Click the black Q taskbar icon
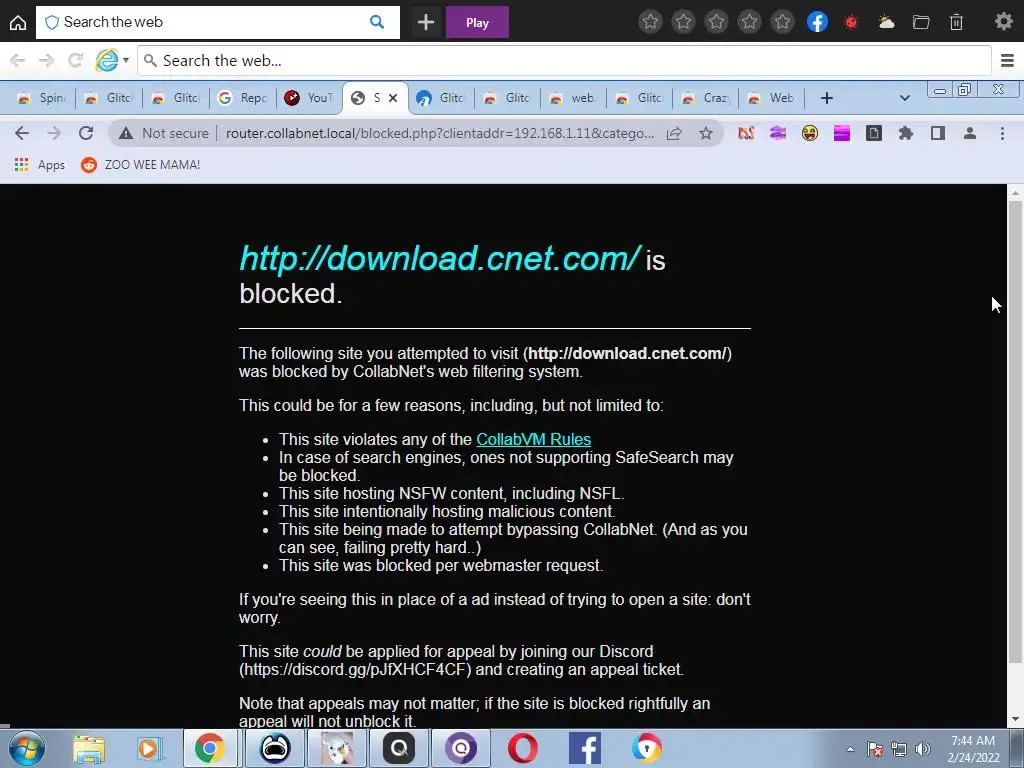 click(x=398, y=749)
